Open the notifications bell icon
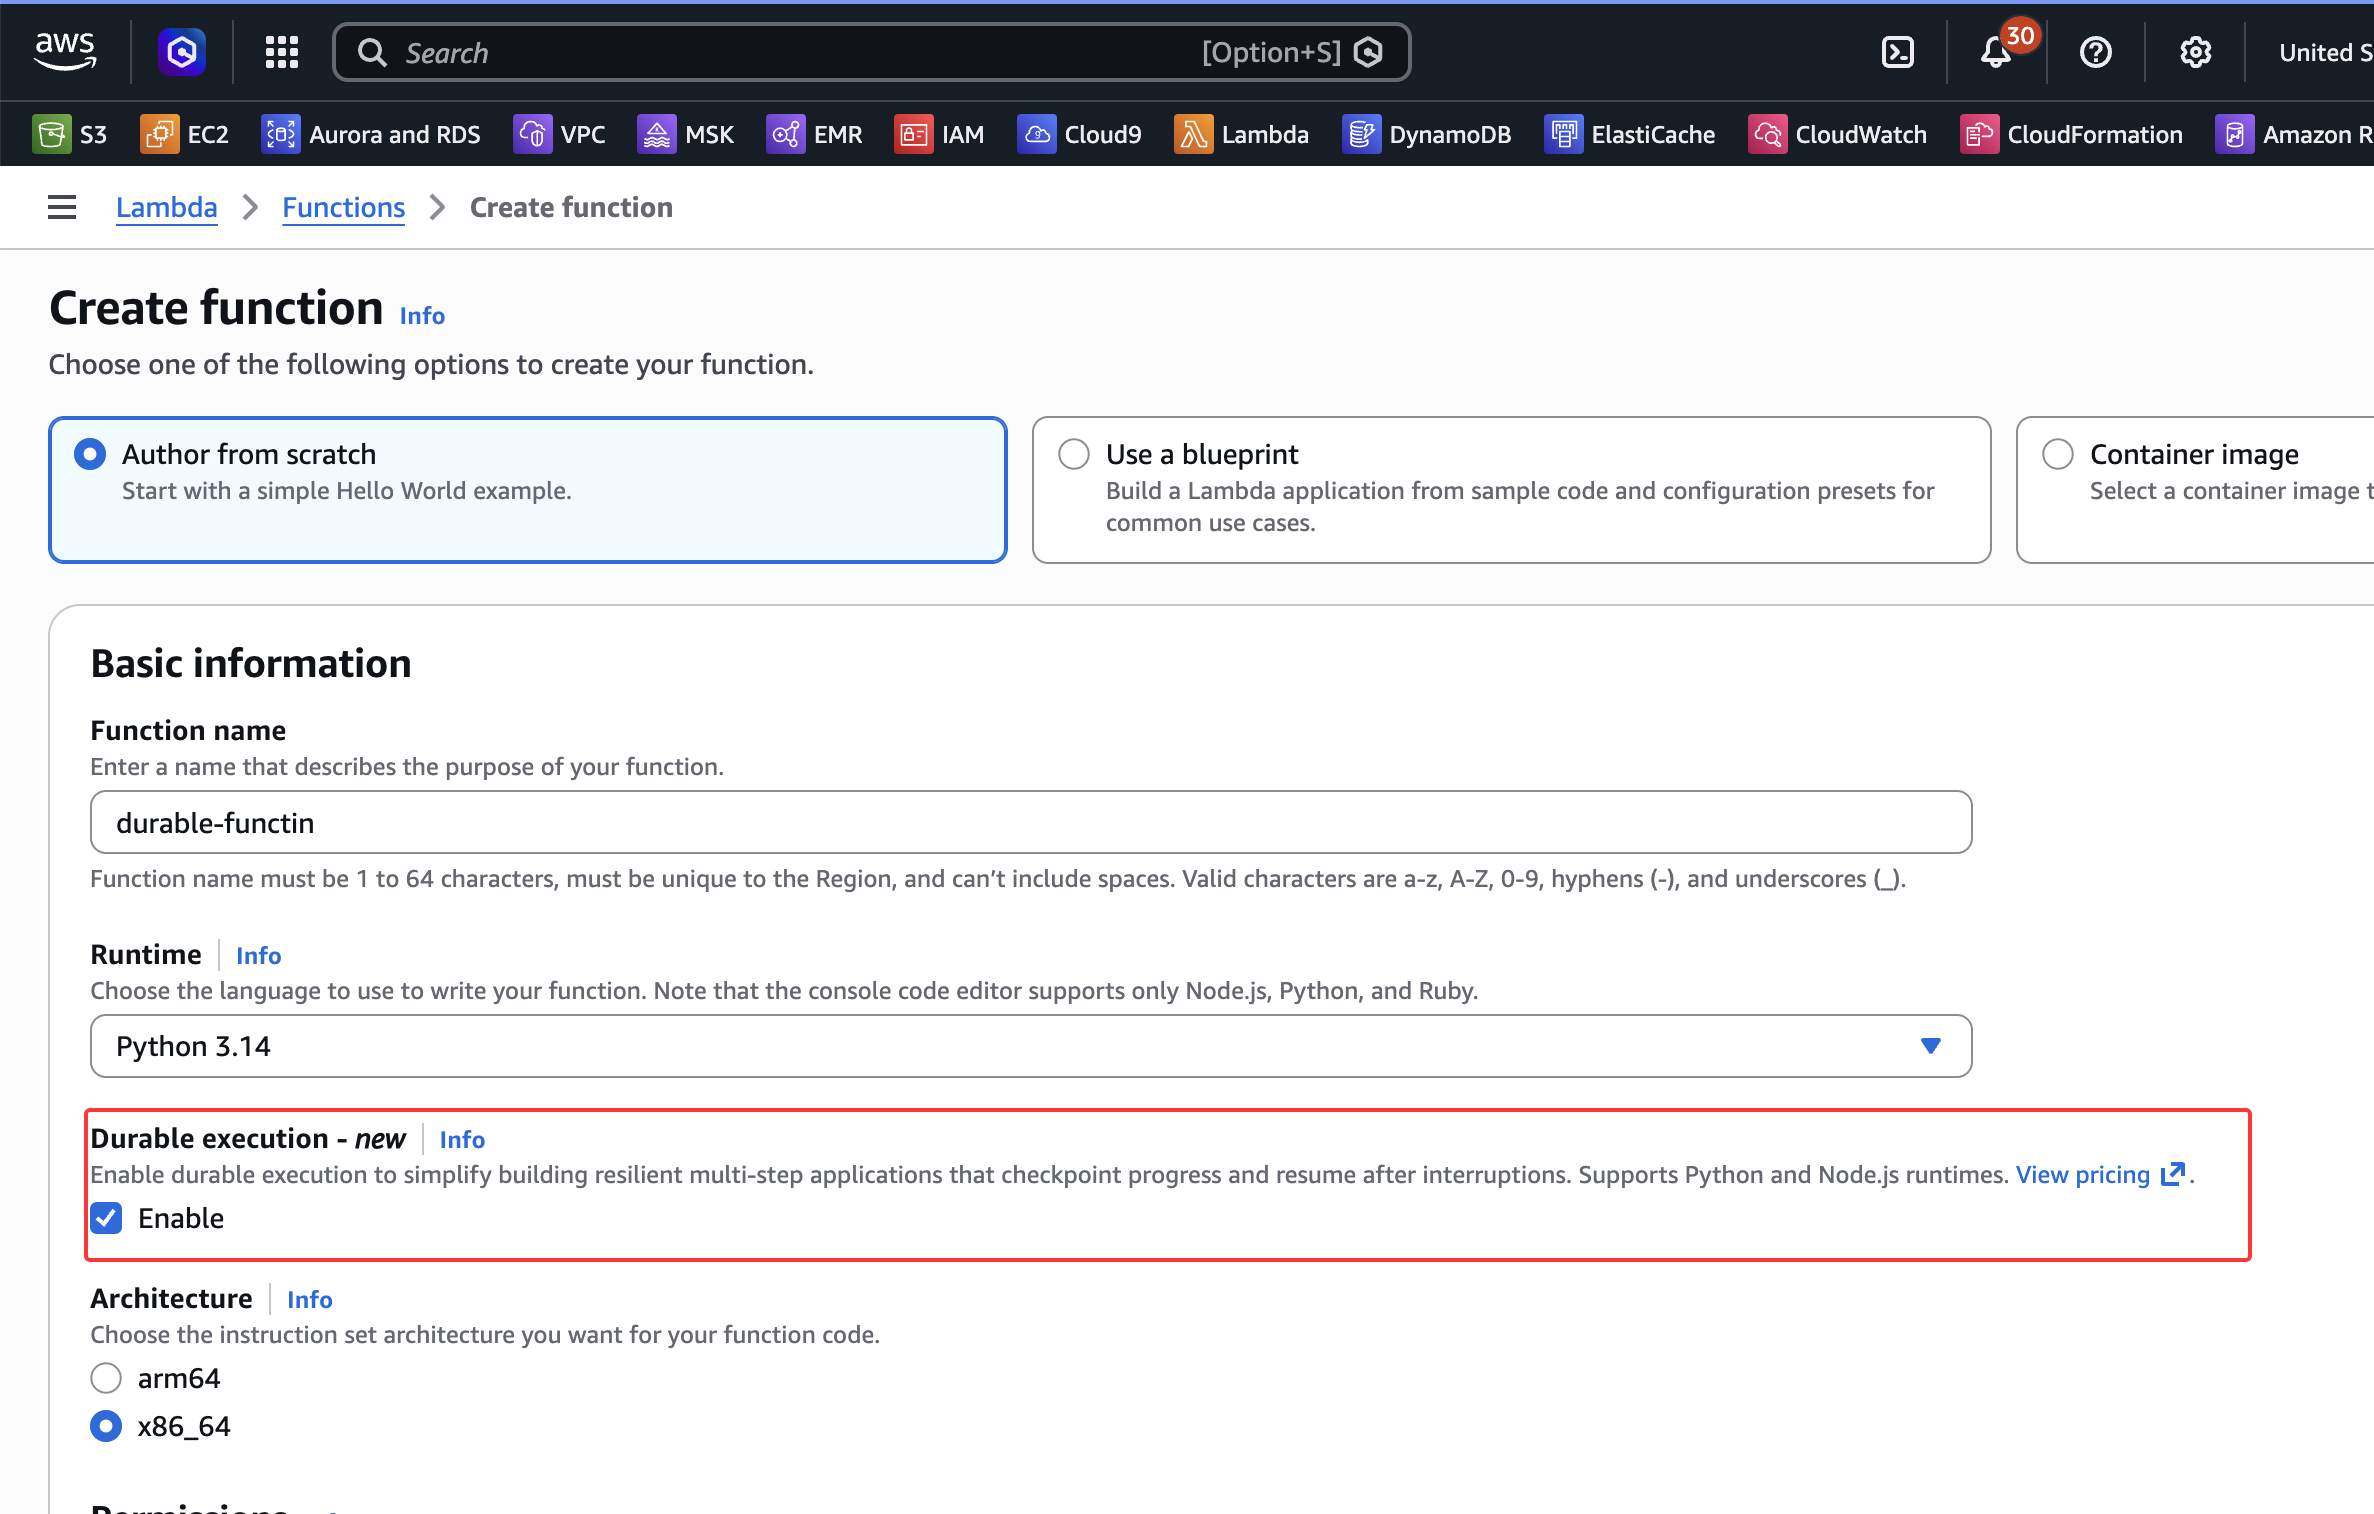This screenshot has height=1514, width=2374. click(1996, 52)
